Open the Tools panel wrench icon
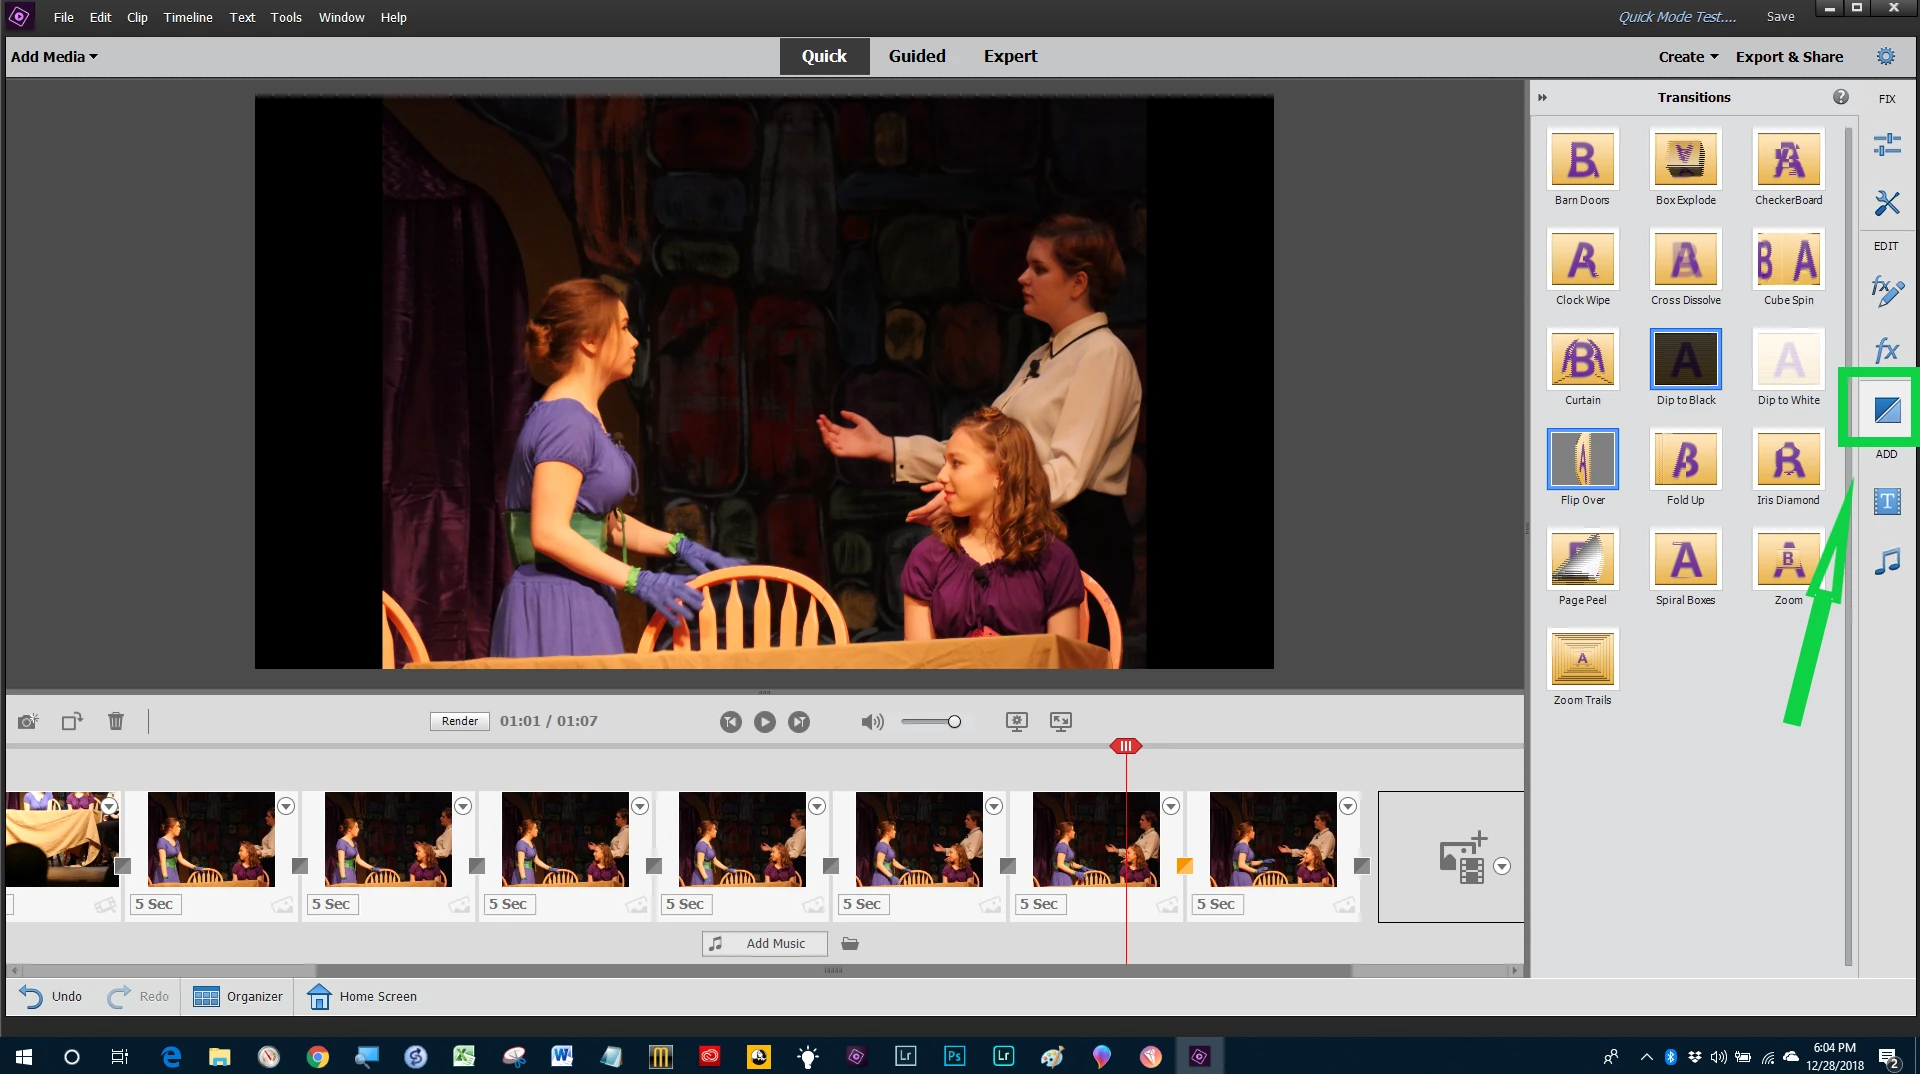The width and height of the screenshot is (1920, 1074). [x=1887, y=203]
